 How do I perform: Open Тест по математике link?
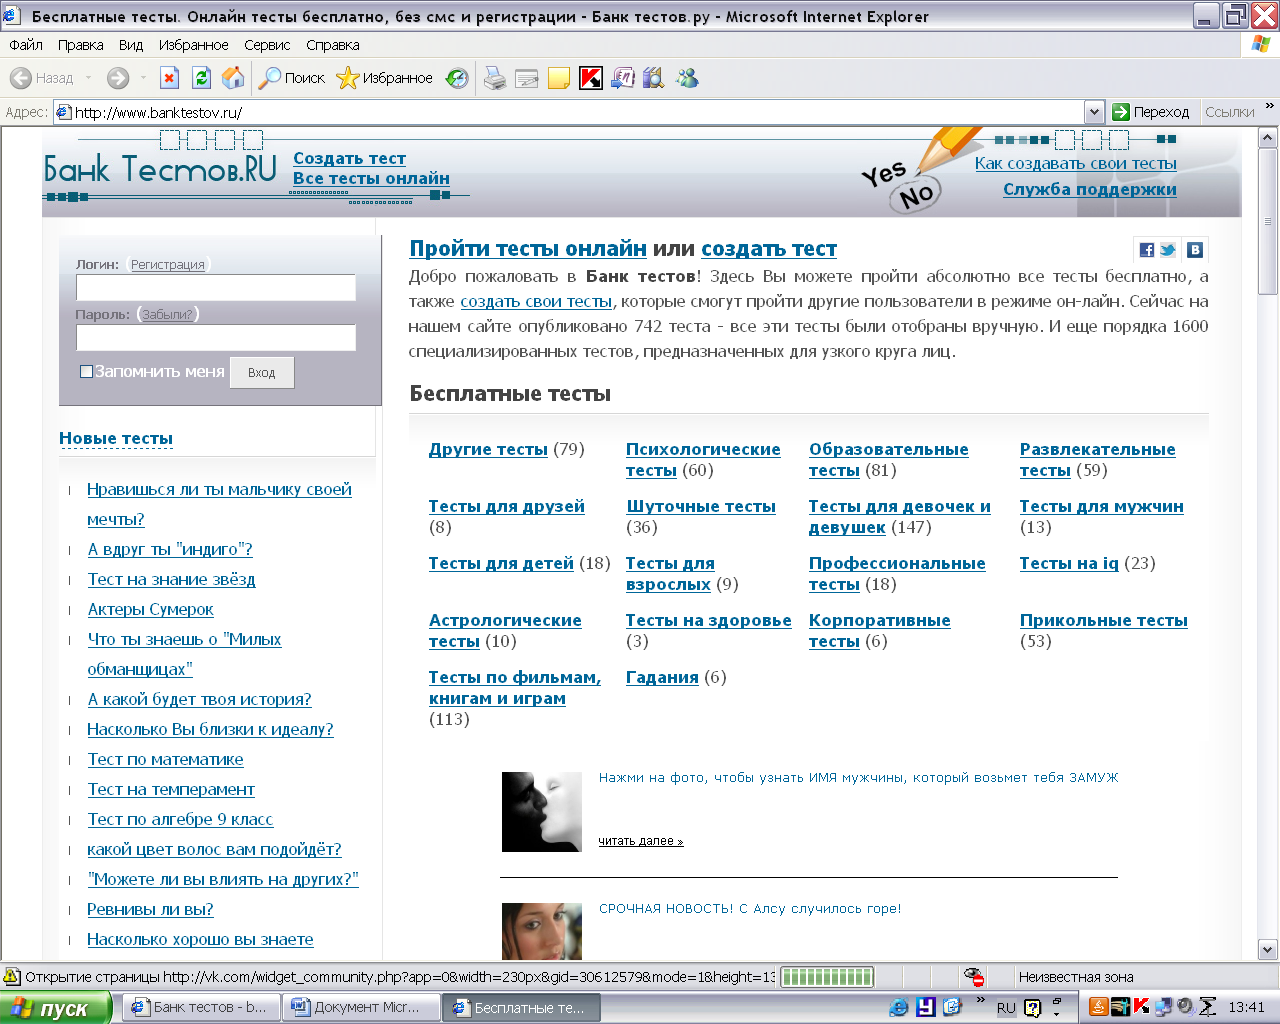coord(165,759)
